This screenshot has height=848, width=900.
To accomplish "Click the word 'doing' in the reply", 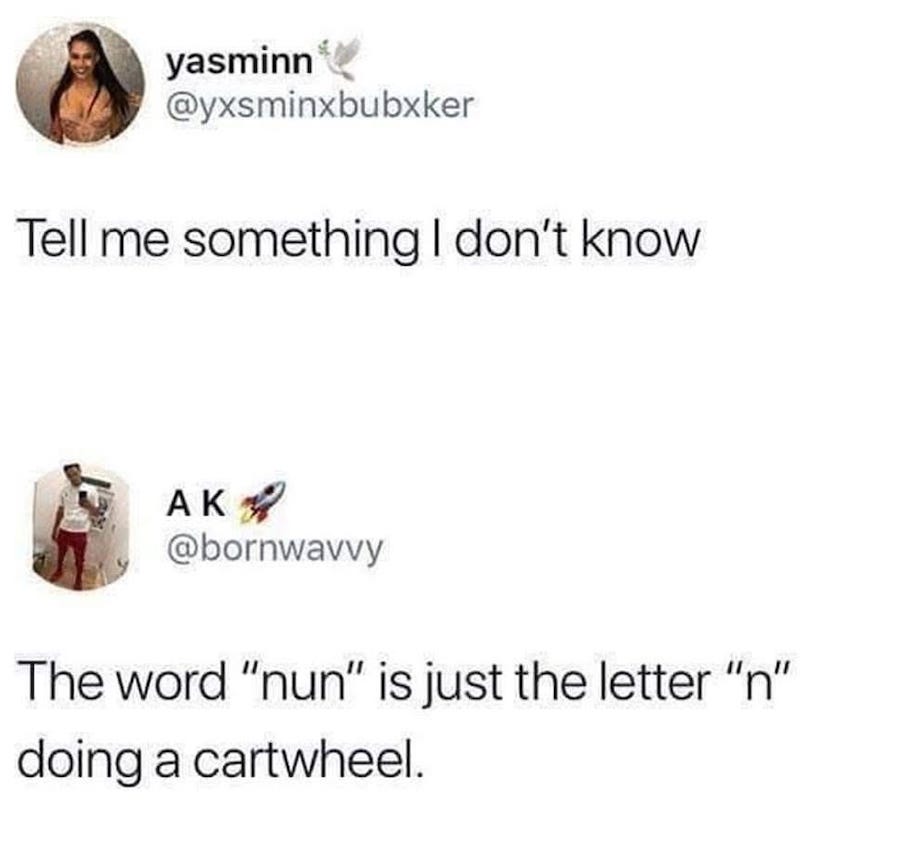I will pos(79,764).
